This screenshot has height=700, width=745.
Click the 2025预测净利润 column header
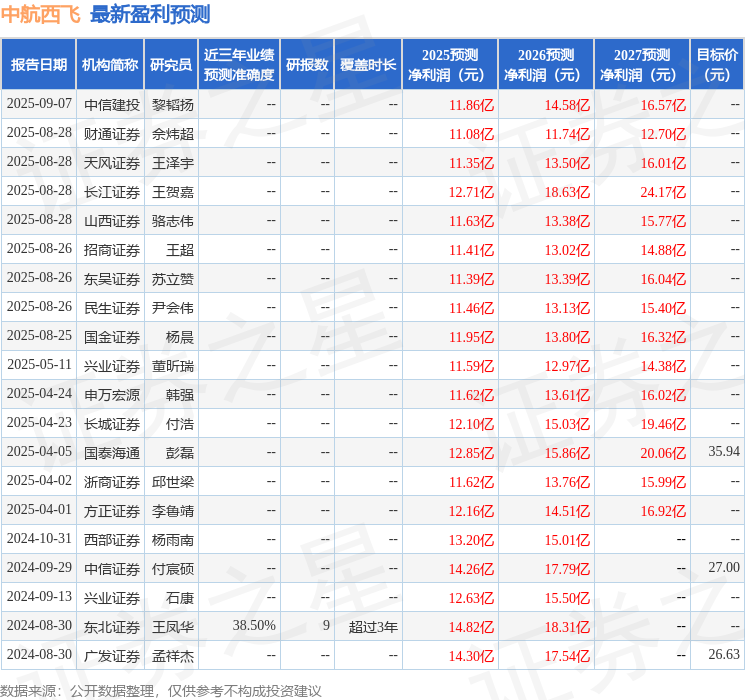[x=450, y=65]
